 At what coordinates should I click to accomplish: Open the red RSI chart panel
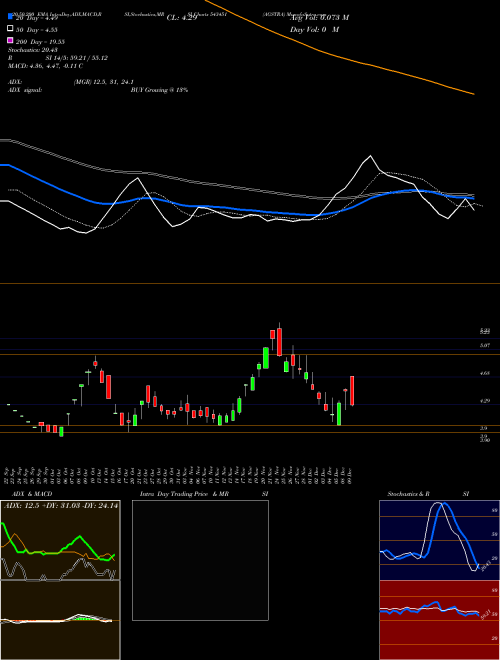click(439, 620)
